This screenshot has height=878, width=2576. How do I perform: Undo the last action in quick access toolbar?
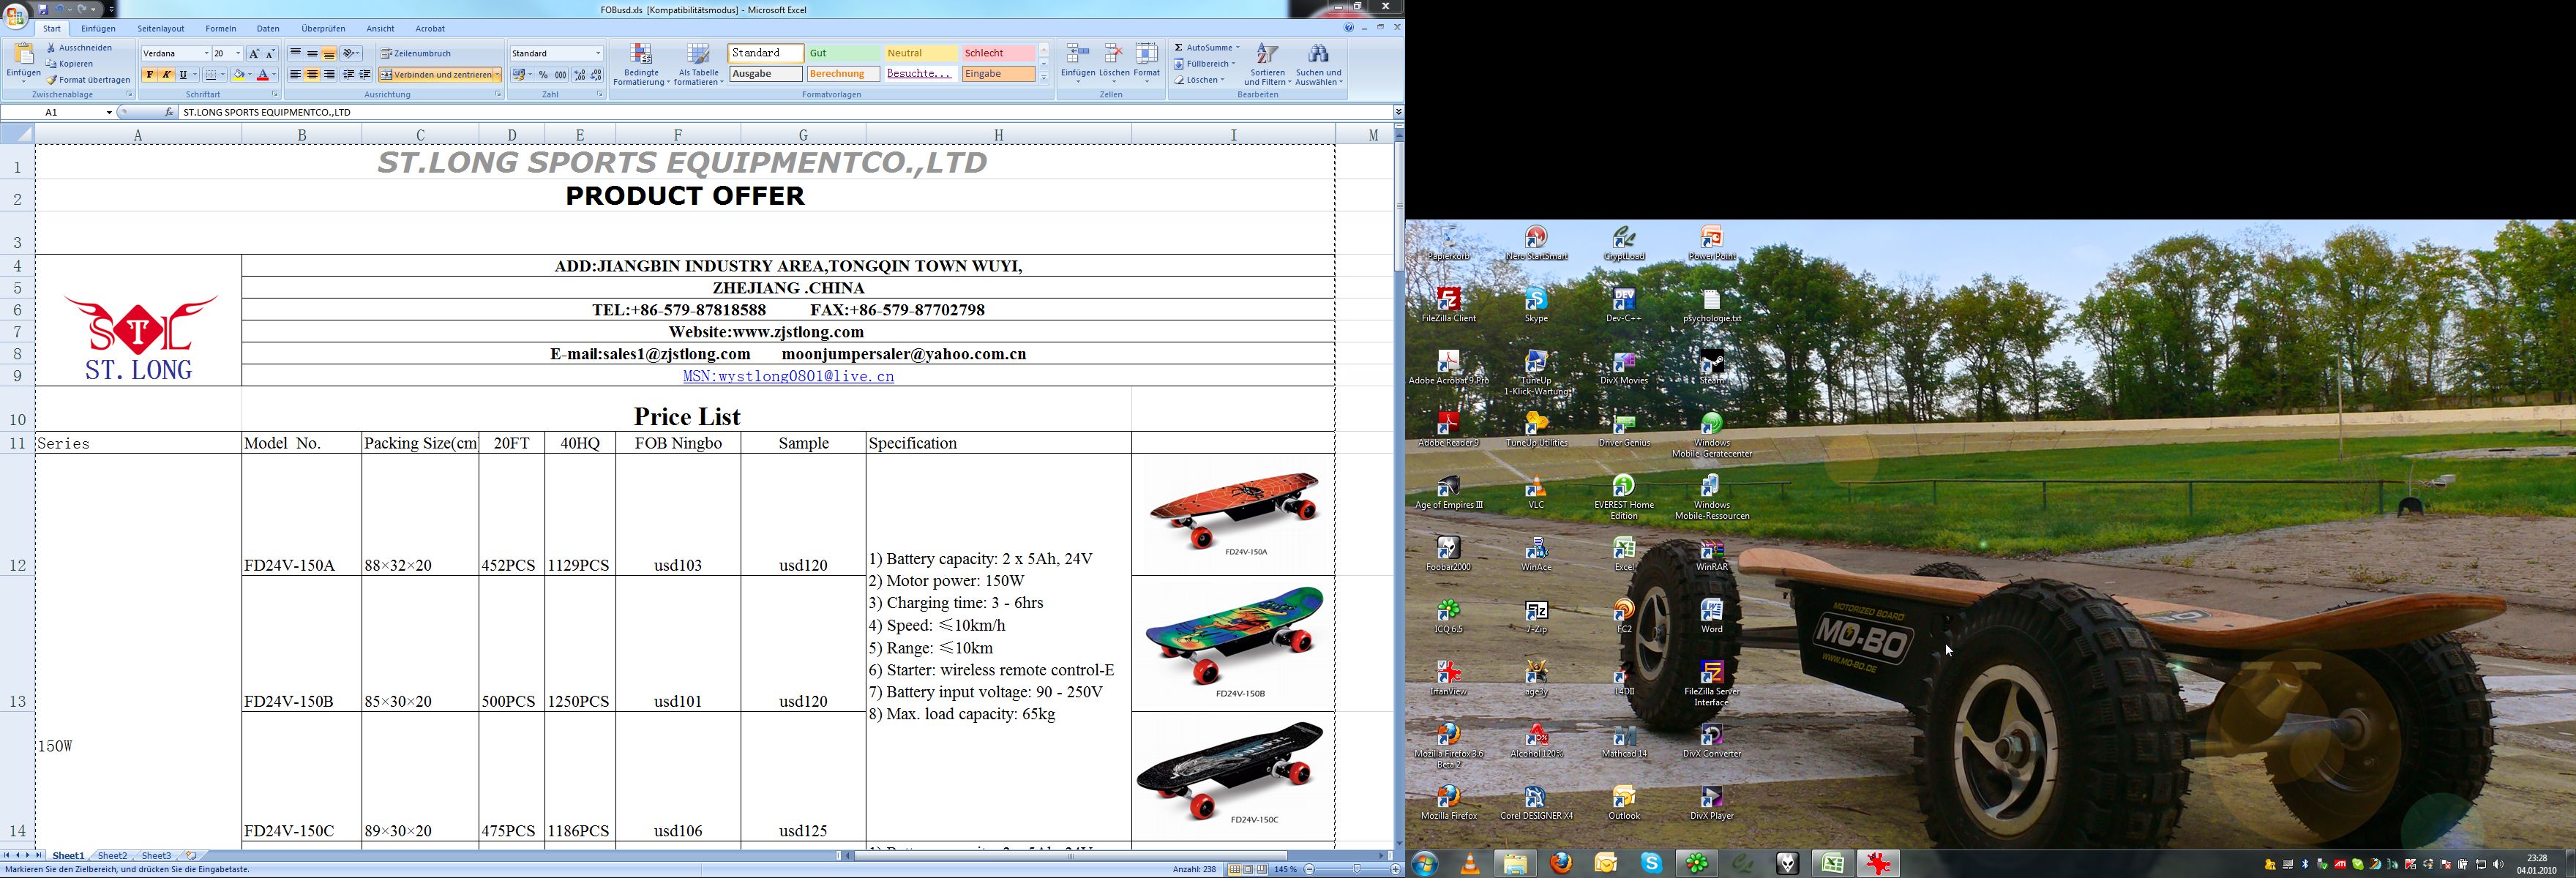tap(60, 9)
